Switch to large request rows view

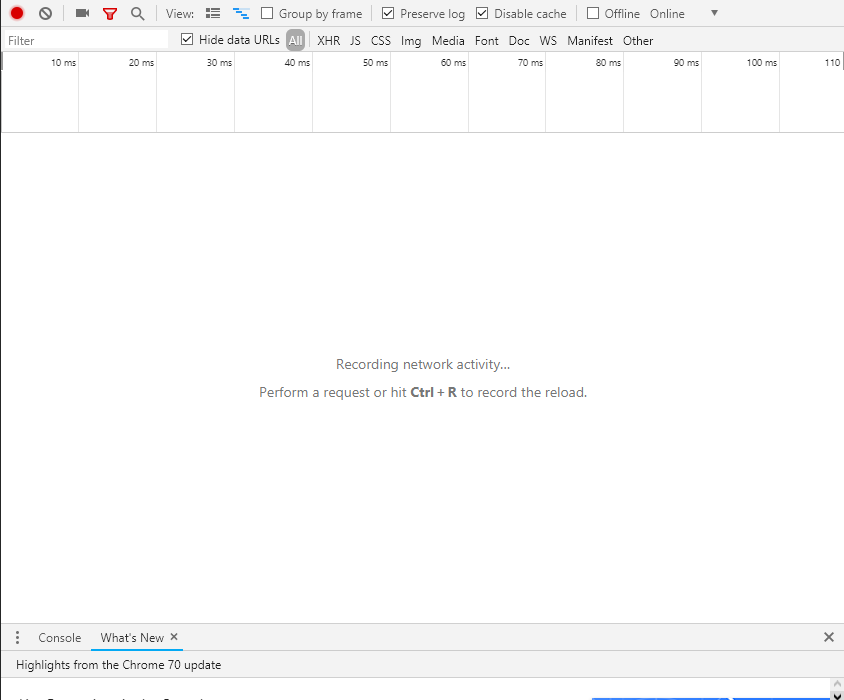213,13
